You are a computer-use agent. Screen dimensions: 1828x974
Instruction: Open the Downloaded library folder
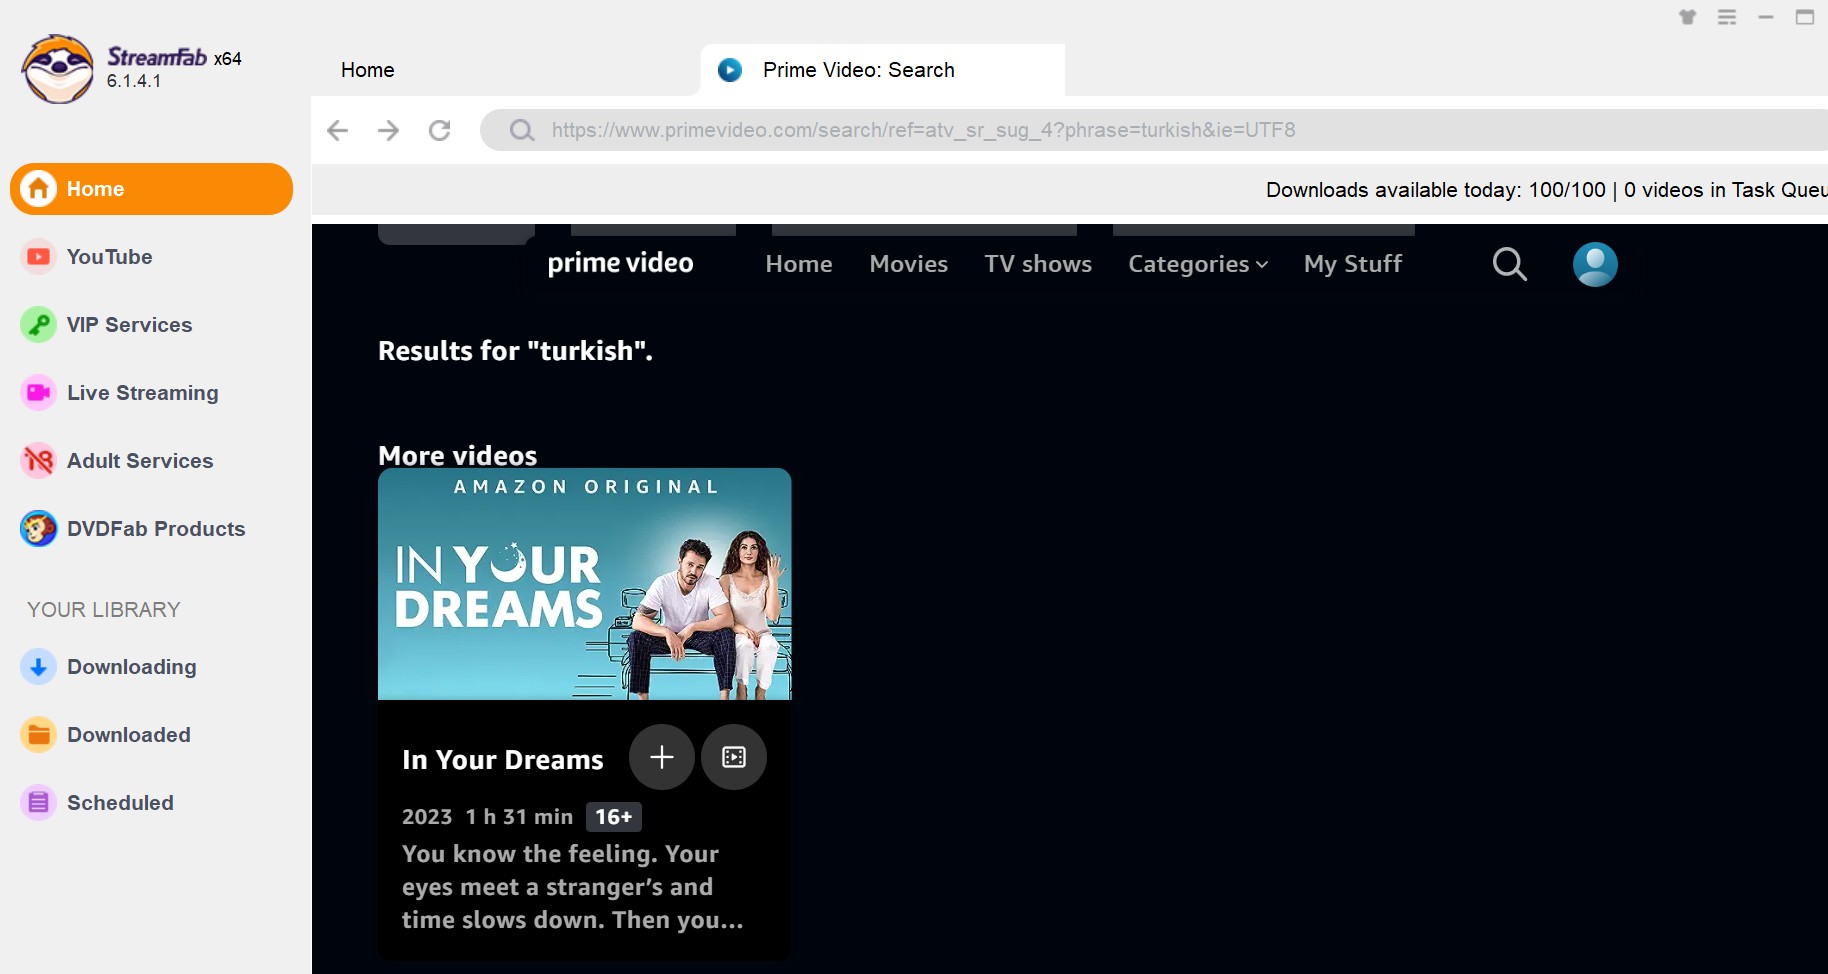128,735
